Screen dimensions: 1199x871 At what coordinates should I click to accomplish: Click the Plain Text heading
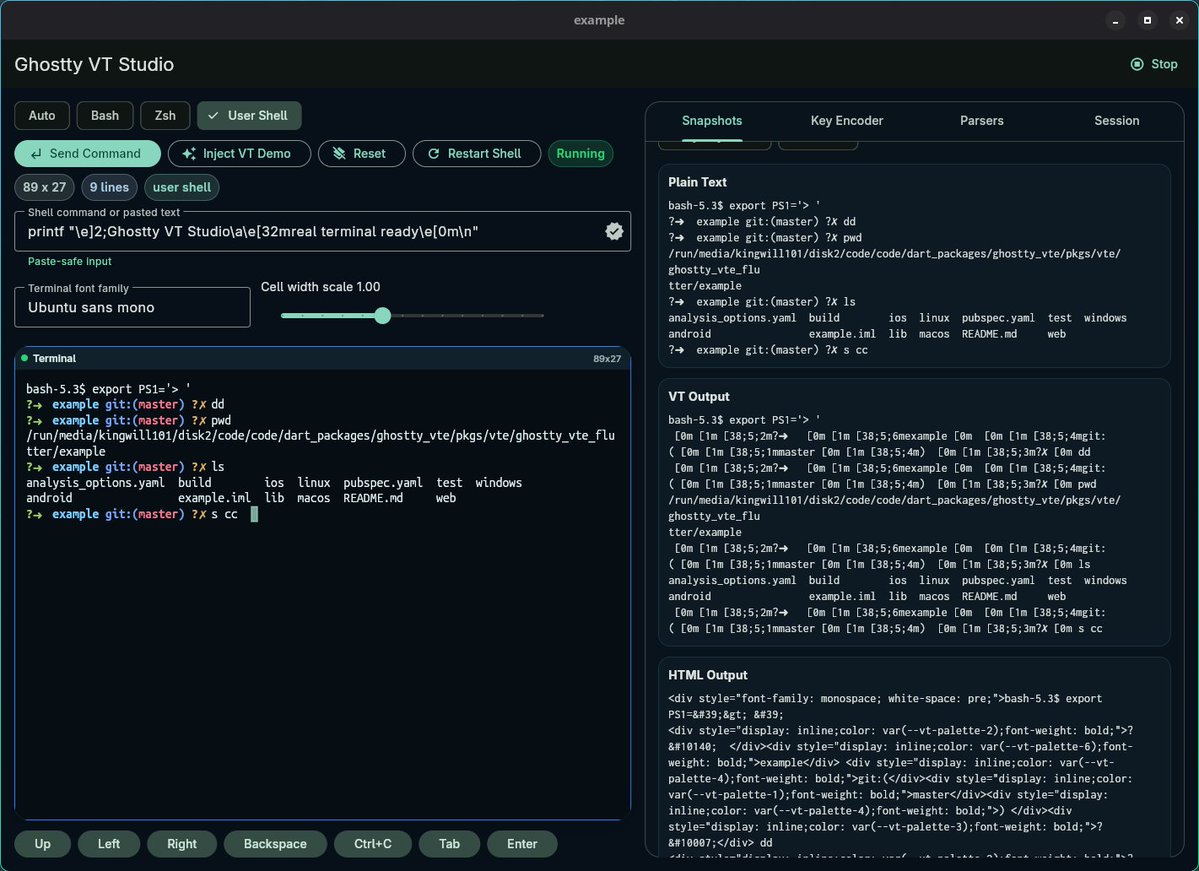point(697,182)
